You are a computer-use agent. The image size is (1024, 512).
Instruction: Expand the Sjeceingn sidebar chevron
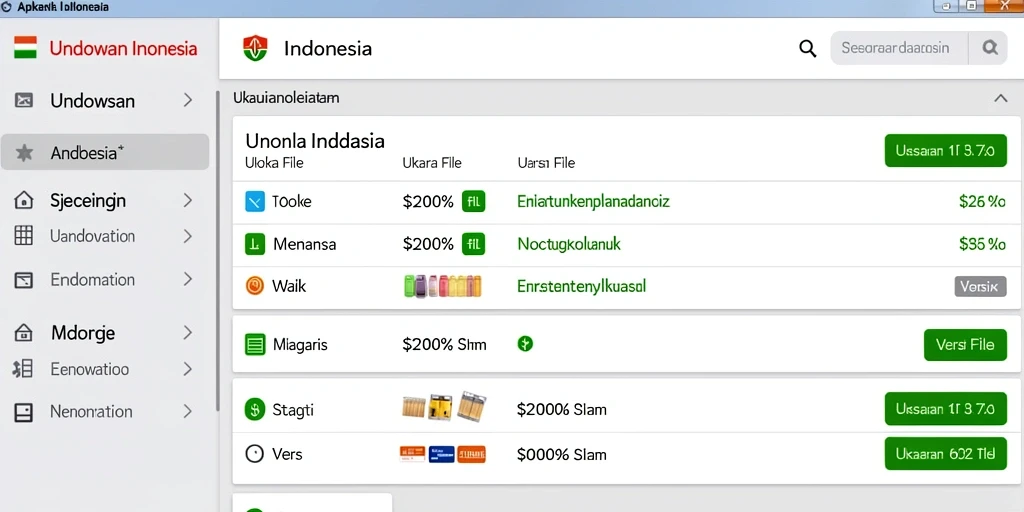(187, 200)
